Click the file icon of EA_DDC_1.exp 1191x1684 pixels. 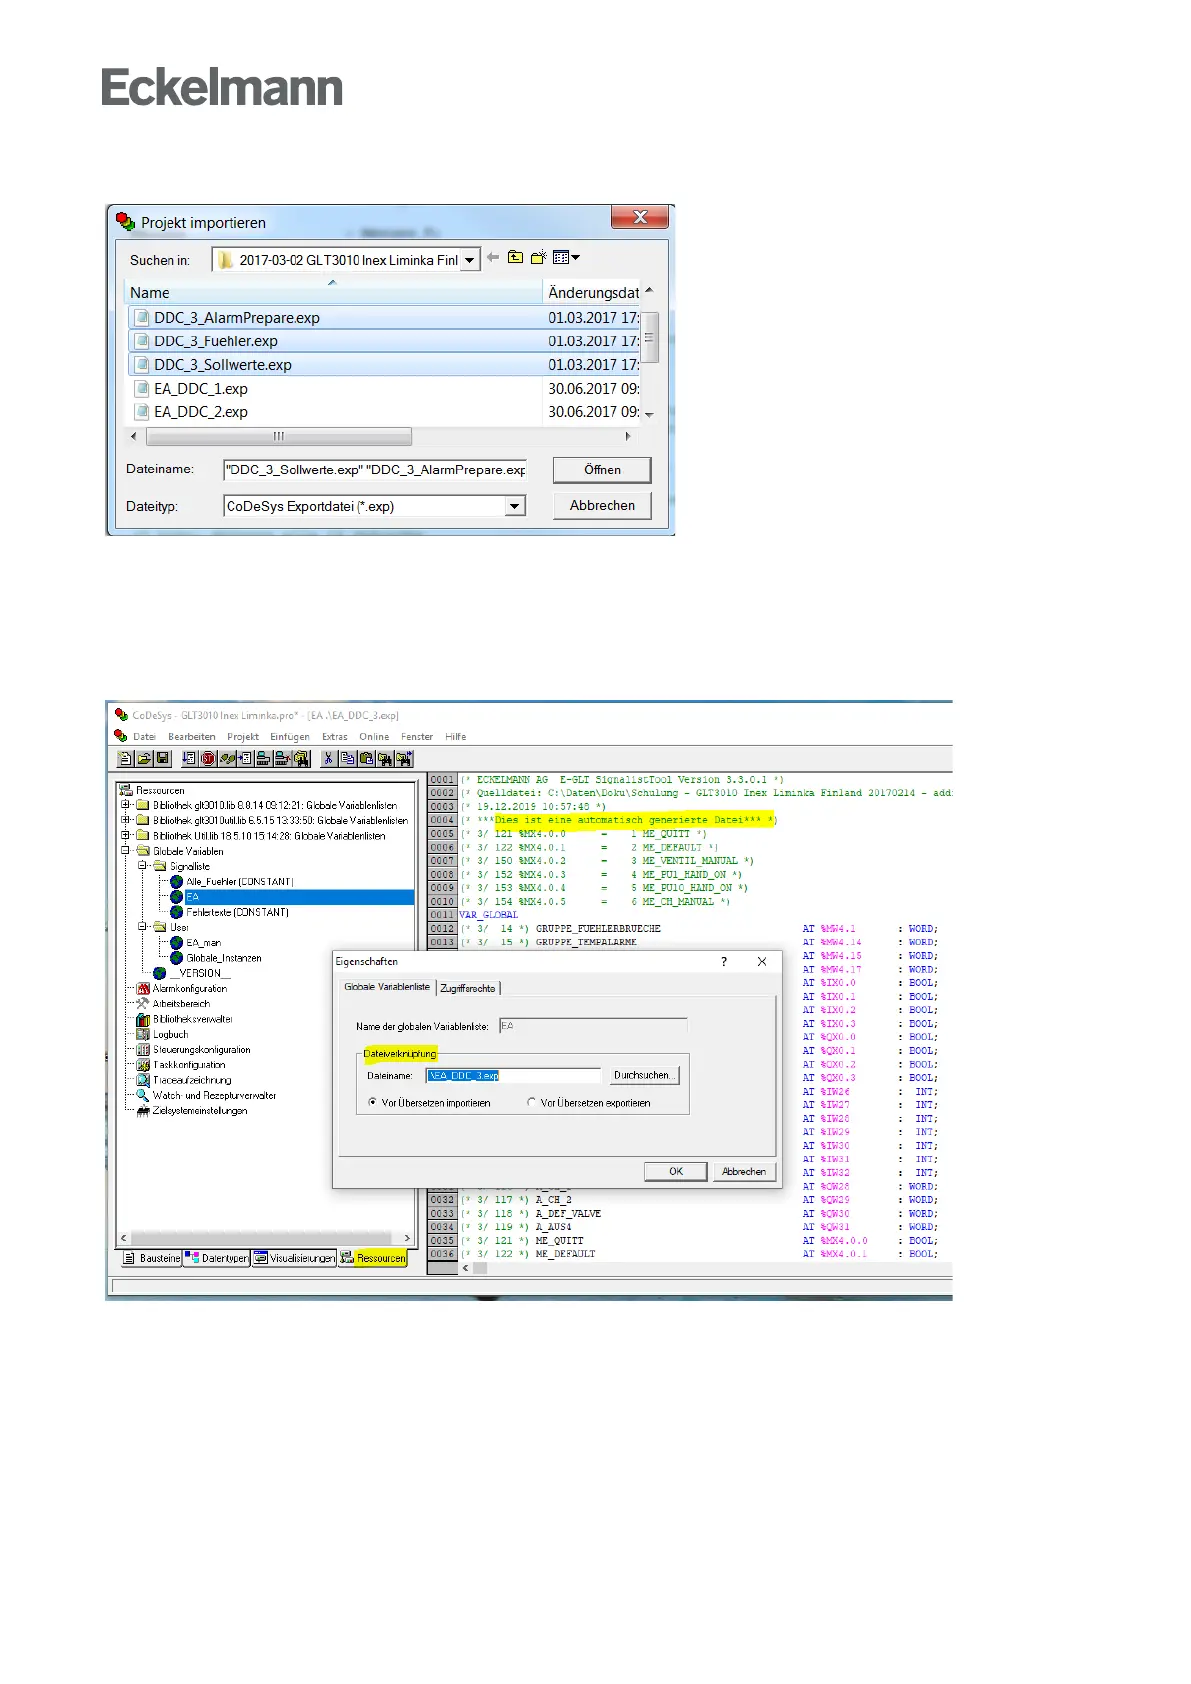coord(142,389)
